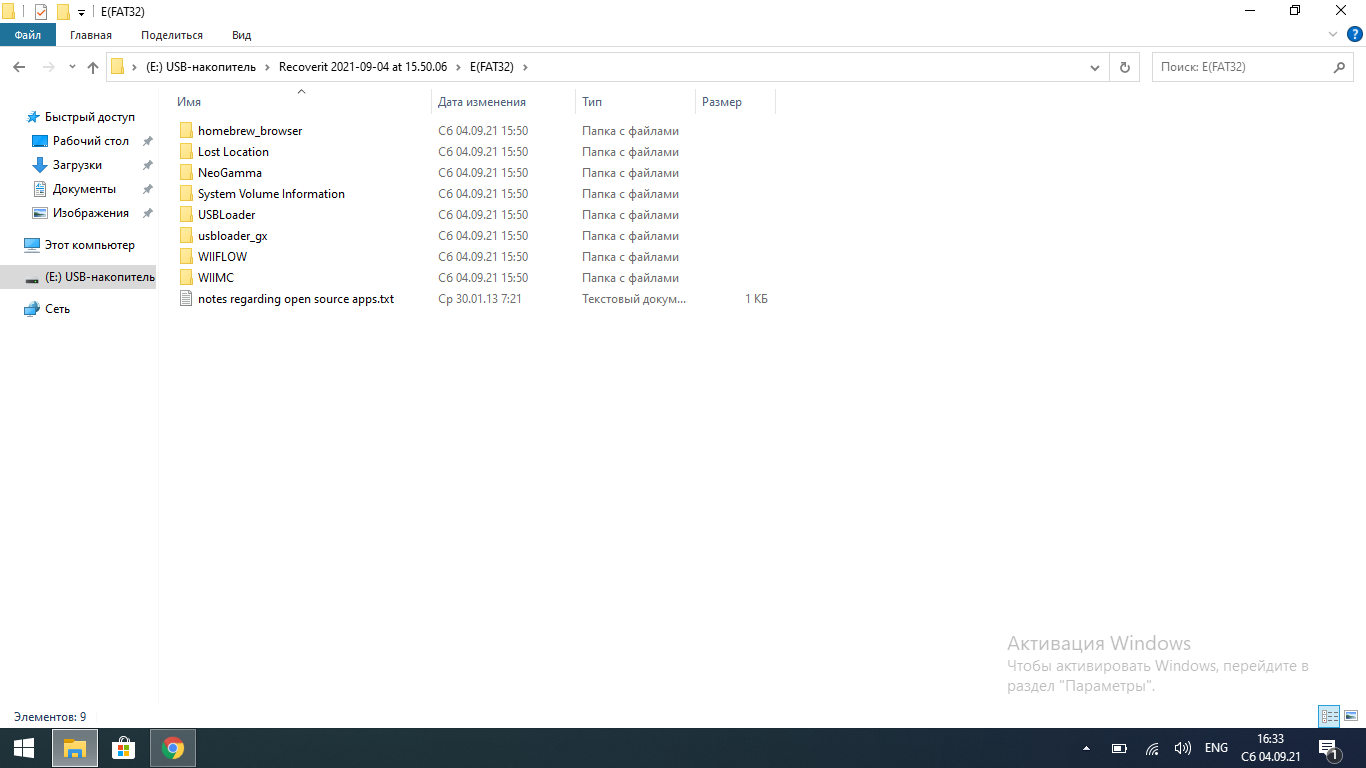The height and width of the screenshot is (768, 1366).
Task: Switch to the Главная ribbon tab
Action: [x=91, y=35]
